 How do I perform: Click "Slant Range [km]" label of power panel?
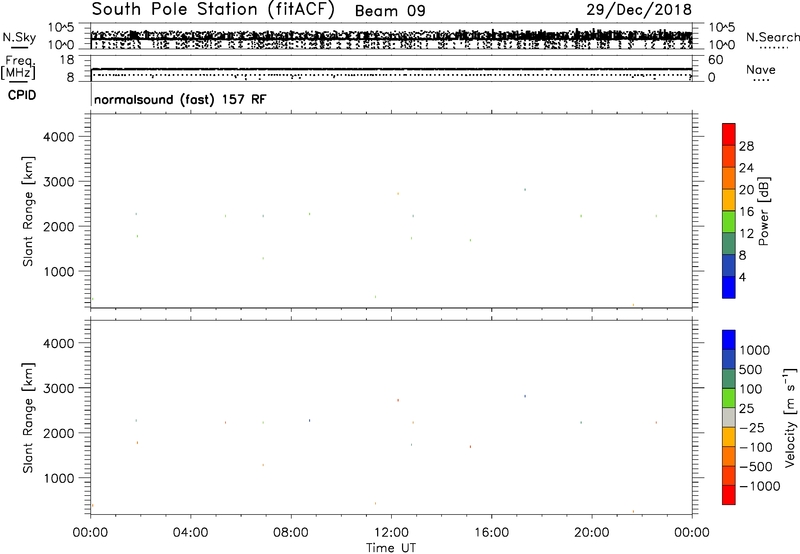[28, 211]
